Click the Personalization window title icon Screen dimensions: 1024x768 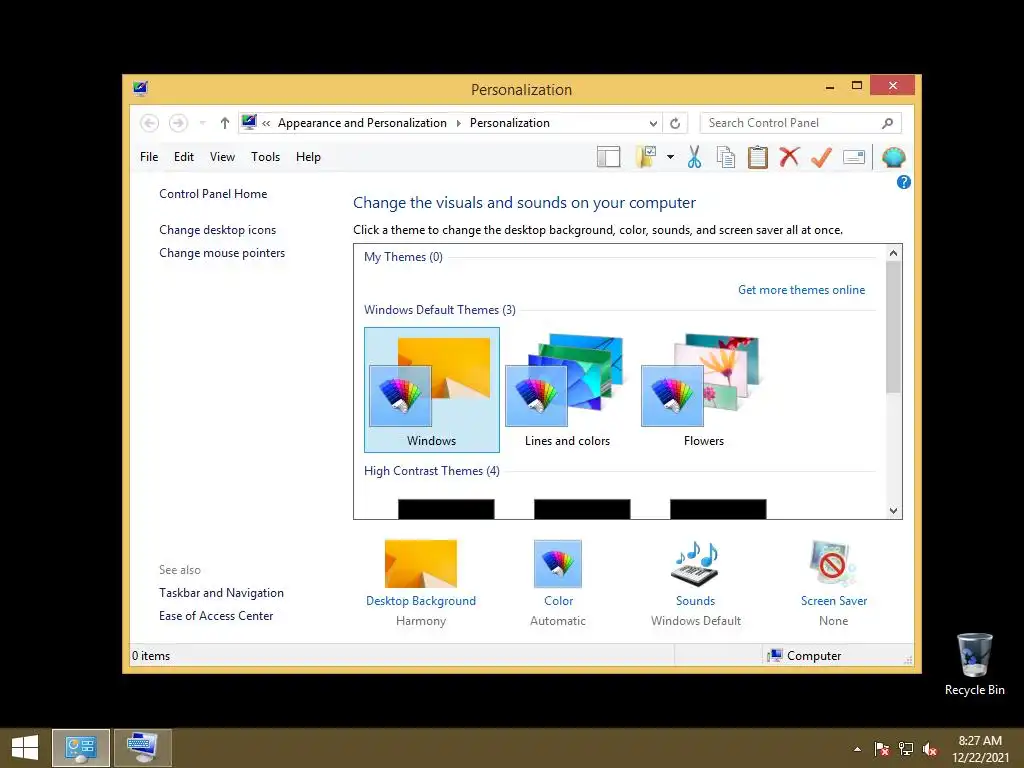(x=140, y=88)
